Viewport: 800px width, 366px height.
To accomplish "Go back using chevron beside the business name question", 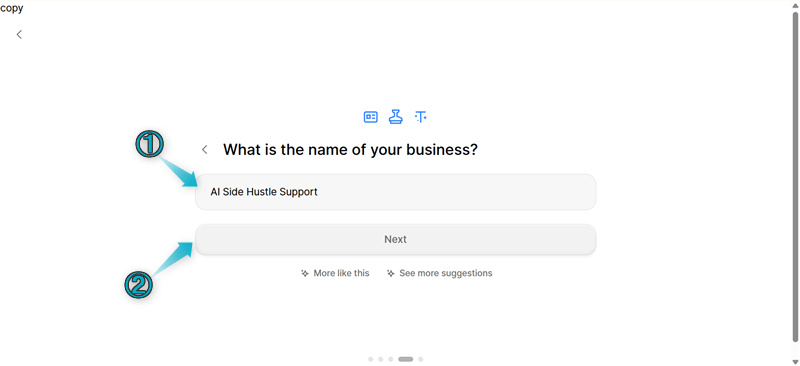I will click(x=205, y=150).
